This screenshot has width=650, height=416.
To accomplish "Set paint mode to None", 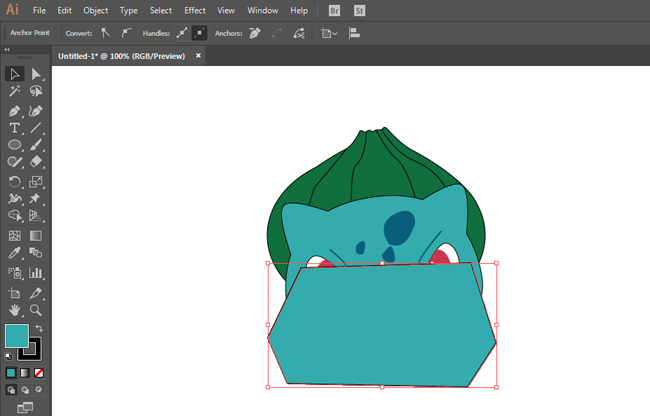I will [39, 373].
